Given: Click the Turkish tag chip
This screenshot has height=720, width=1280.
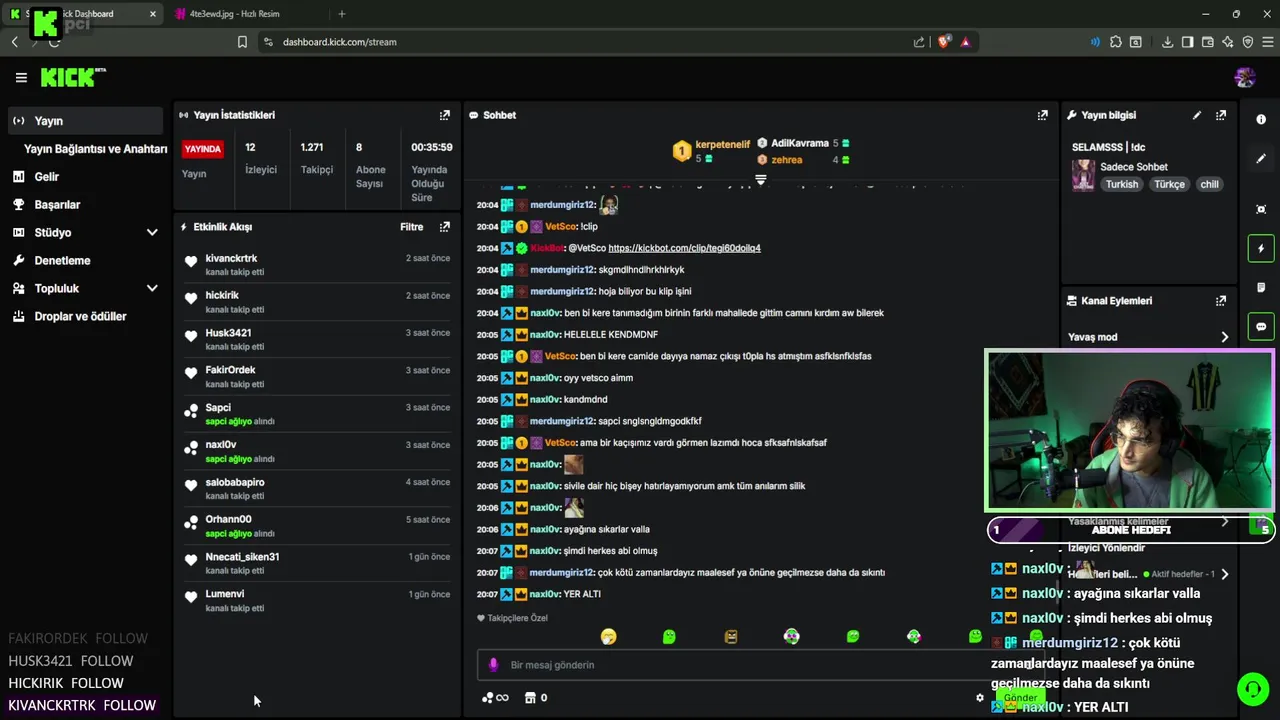Looking at the screenshot, I should 1122,185.
